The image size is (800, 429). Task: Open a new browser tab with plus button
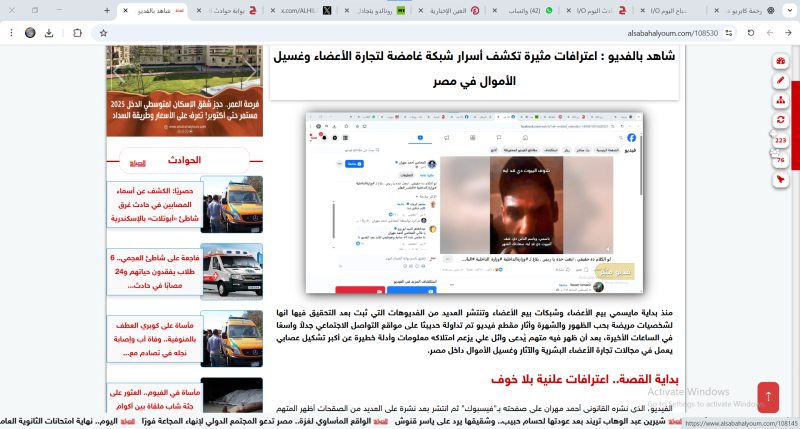coord(107,10)
